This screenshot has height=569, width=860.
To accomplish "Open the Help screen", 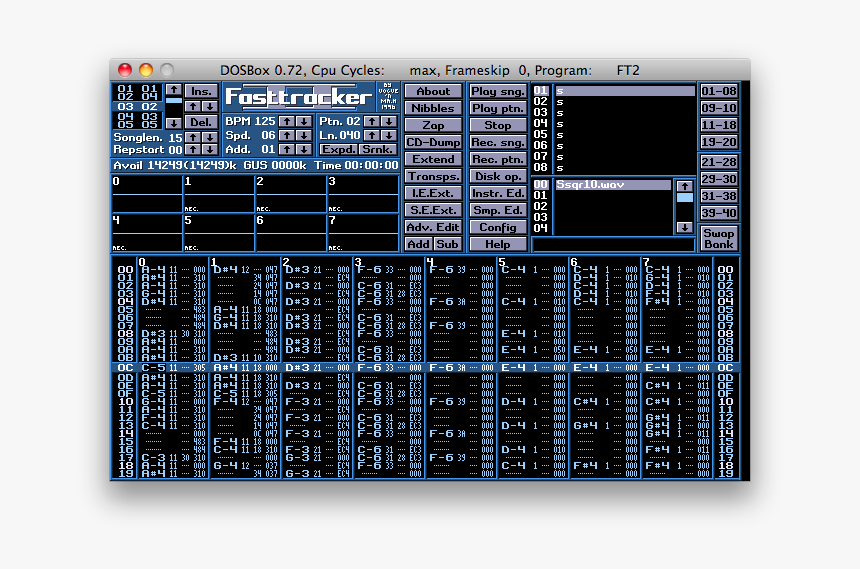I will click(x=498, y=244).
